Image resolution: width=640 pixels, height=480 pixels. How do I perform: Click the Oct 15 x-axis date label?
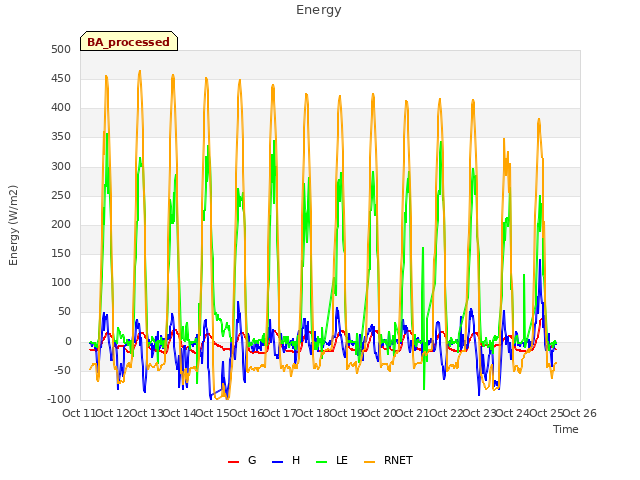coord(212,413)
